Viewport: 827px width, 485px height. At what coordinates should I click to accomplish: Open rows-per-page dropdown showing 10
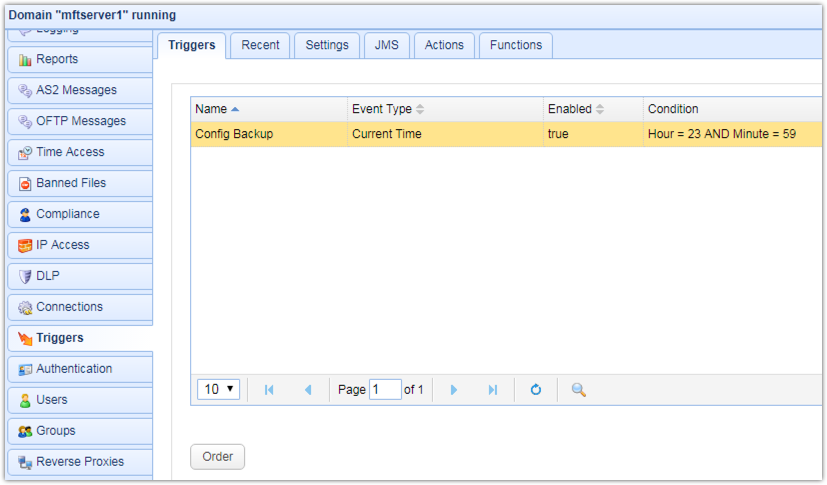218,389
